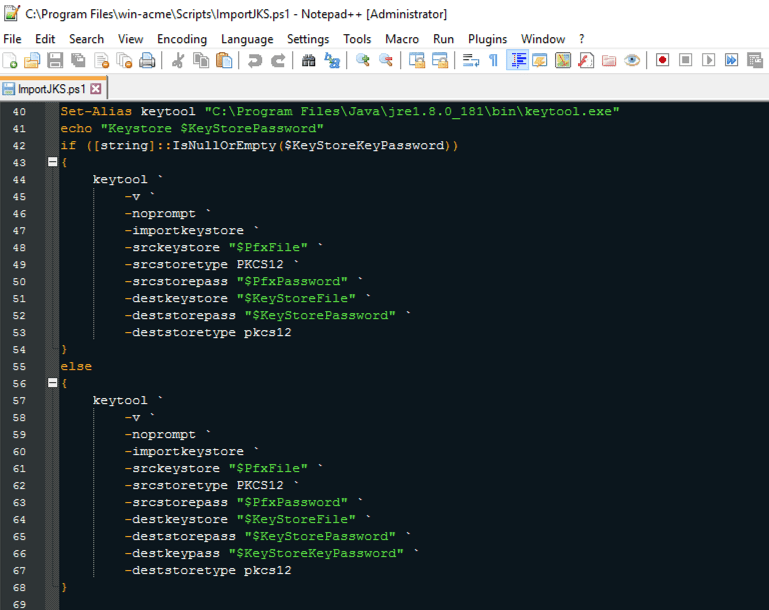Click the "echo" command on line 41

click(76, 128)
